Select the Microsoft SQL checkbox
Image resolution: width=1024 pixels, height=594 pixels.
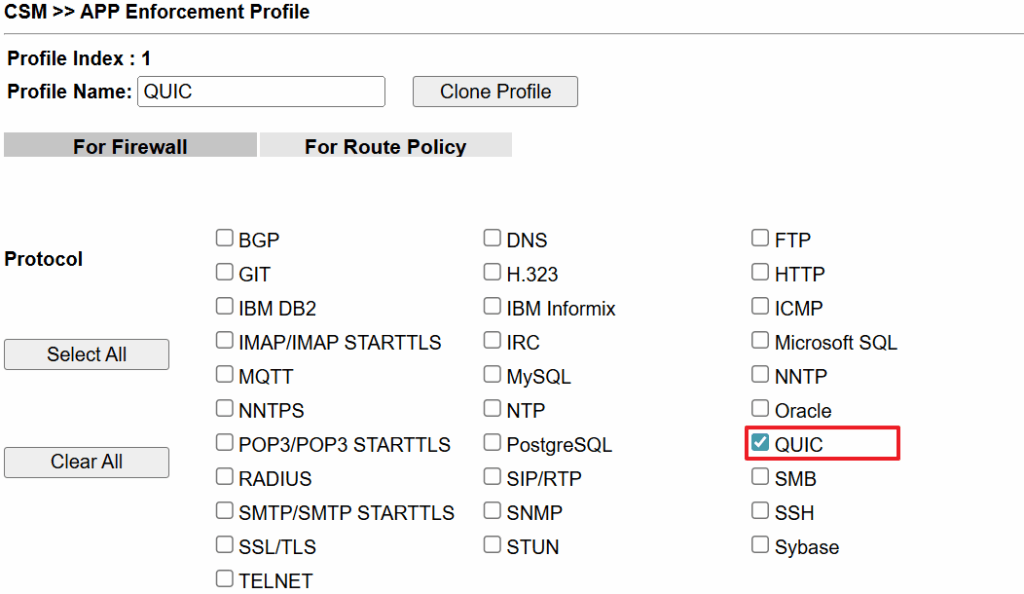760,341
